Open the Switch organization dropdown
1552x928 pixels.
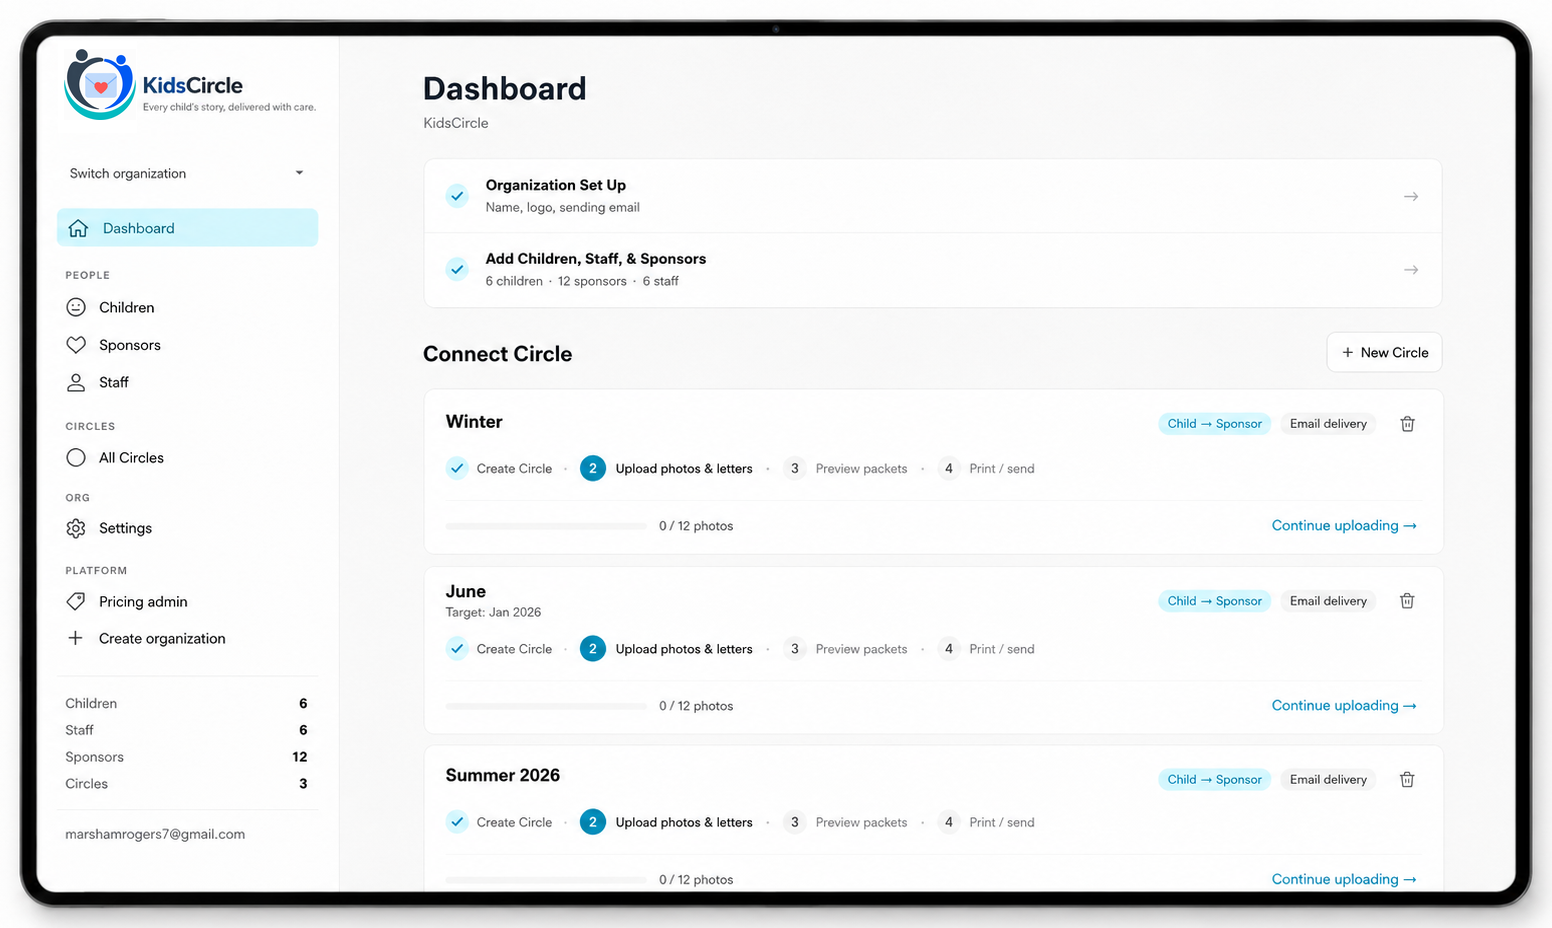pos(187,173)
